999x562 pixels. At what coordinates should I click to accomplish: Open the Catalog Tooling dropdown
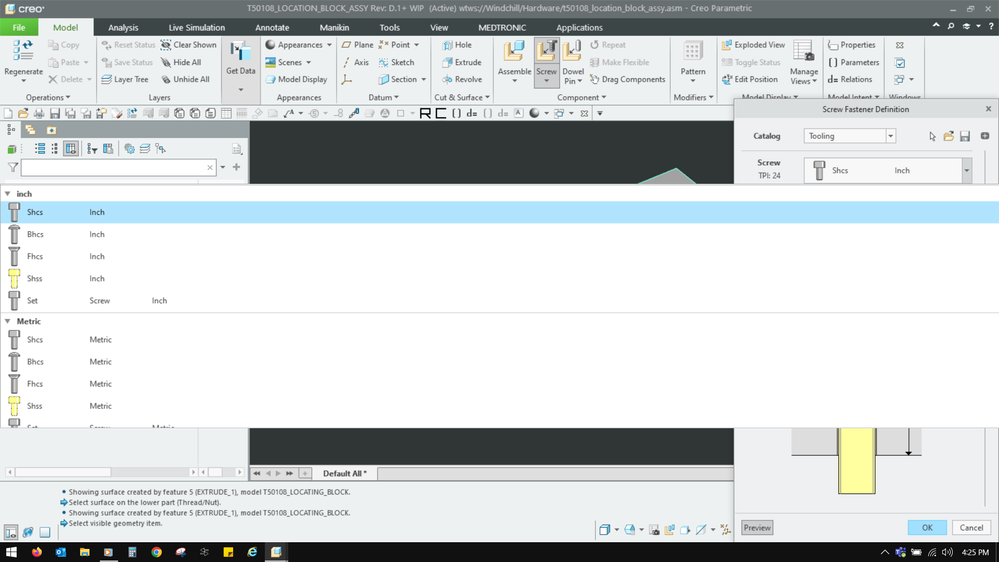[x=890, y=136]
